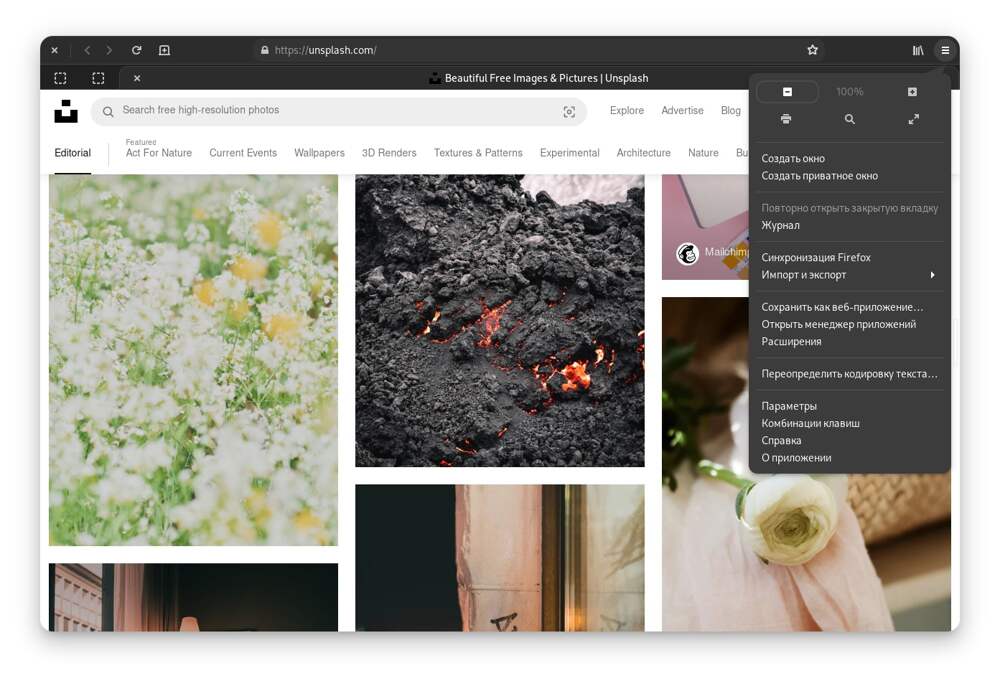The width and height of the screenshot is (1000, 676).
Task: Switch to the Wallpapers category tab
Action: coord(319,153)
